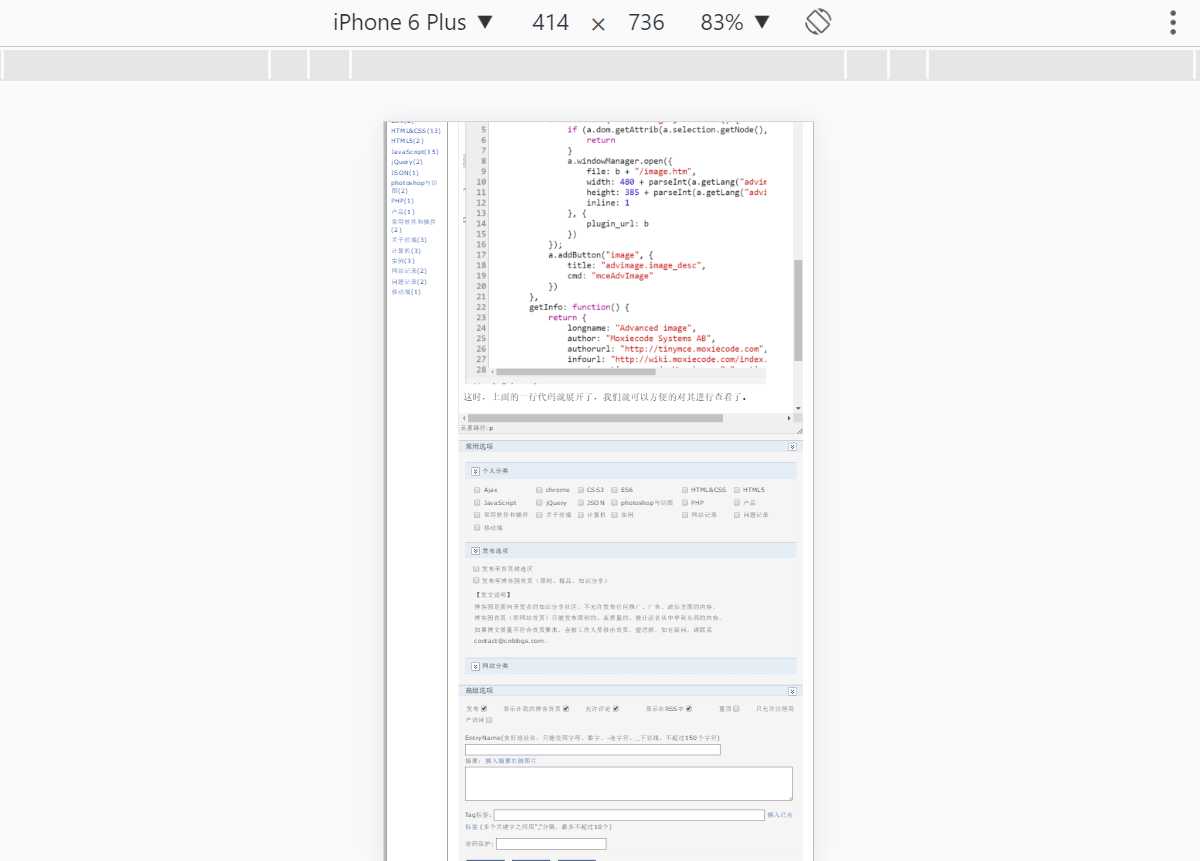Collapse the 高级选项 panel with its chevron
Screen dimensions: 1200x861
(792, 691)
